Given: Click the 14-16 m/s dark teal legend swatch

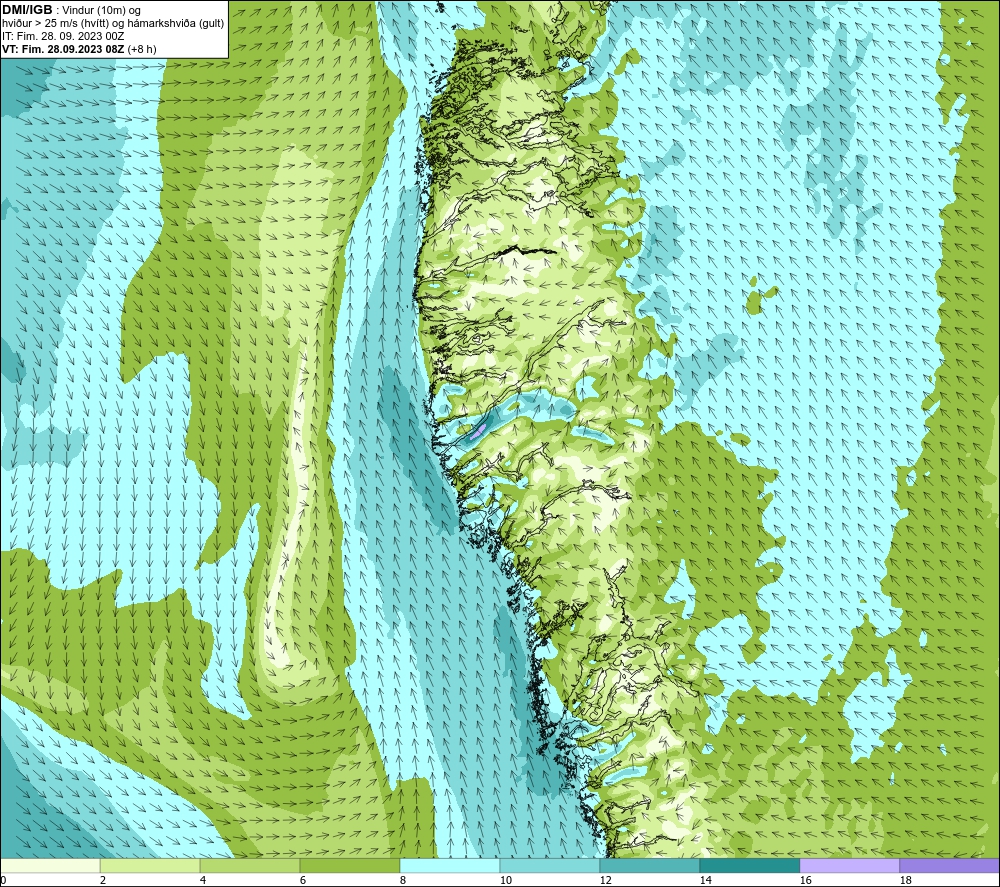Looking at the screenshot, I should pos(749,865).
